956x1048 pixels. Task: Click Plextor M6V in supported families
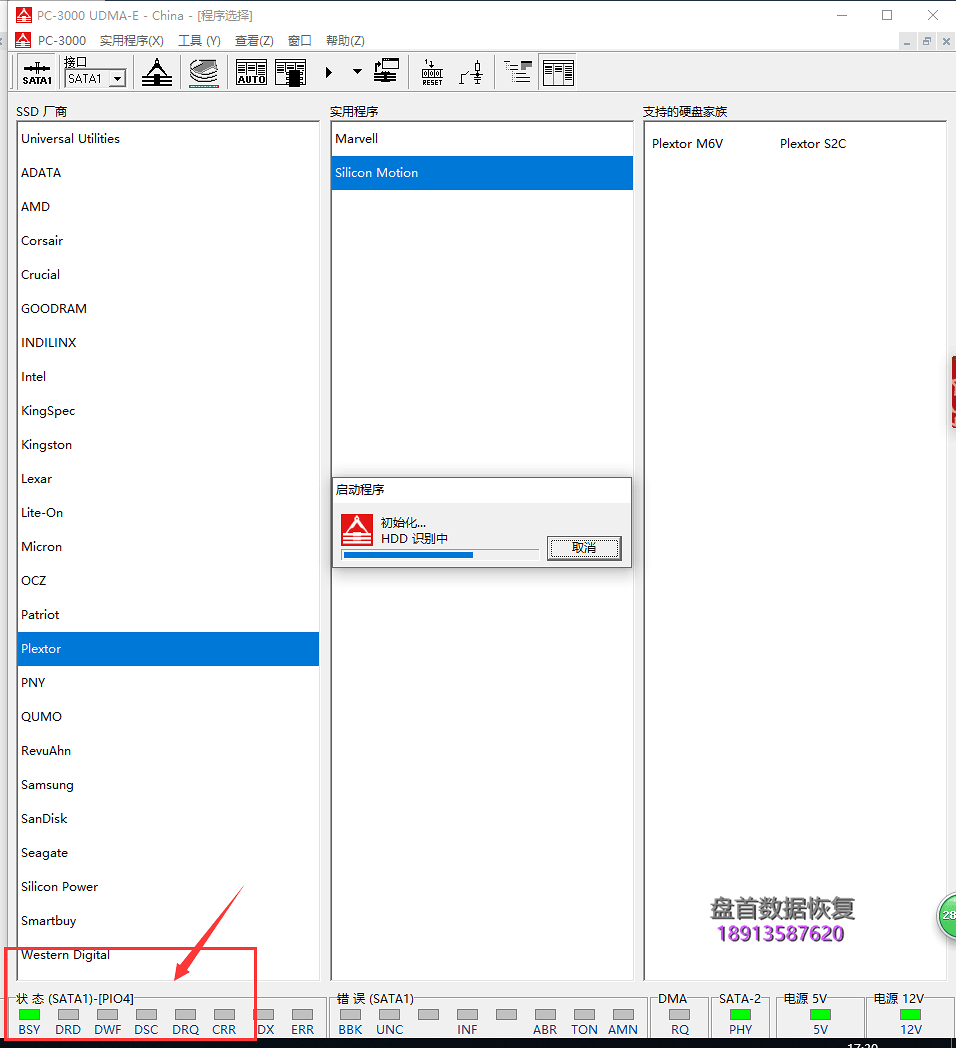687,144
